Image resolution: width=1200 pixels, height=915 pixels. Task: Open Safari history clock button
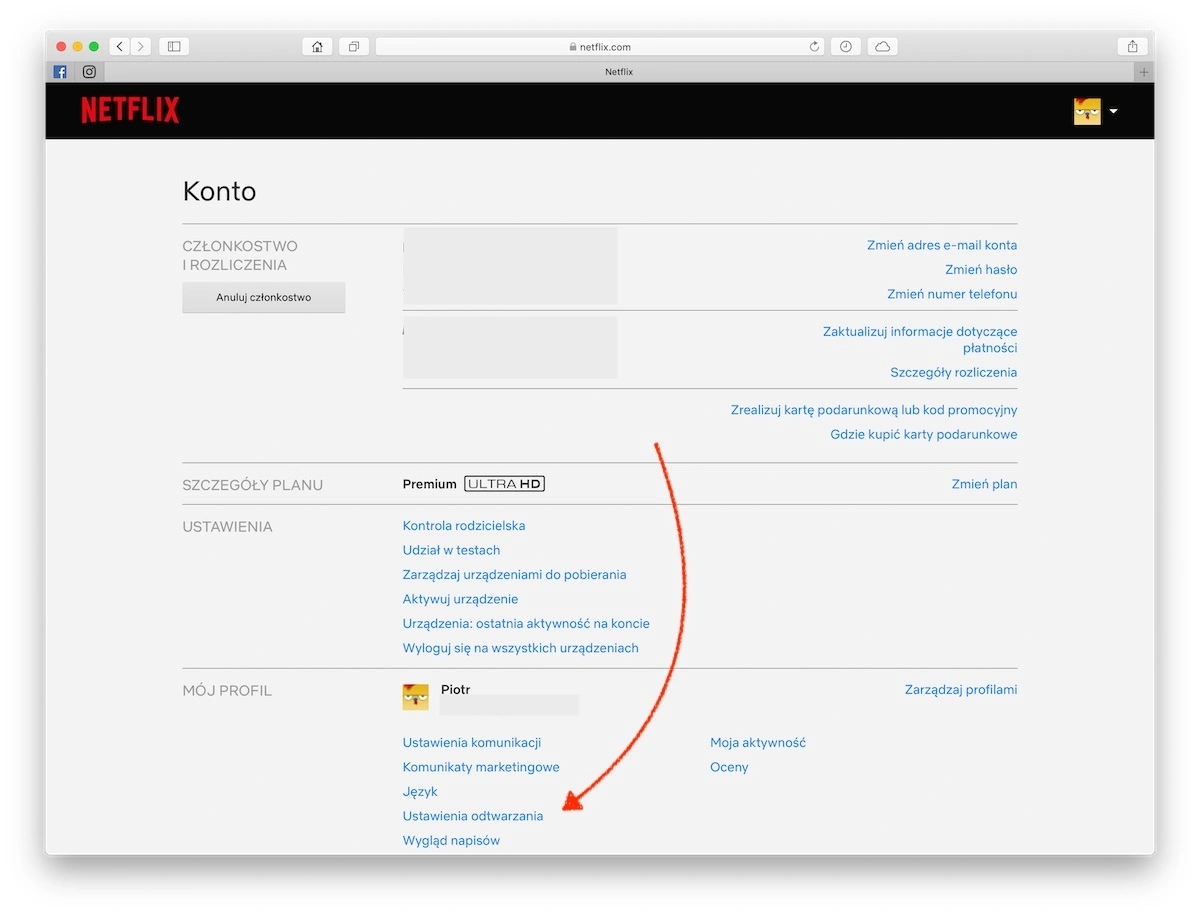tap(846, 47)
